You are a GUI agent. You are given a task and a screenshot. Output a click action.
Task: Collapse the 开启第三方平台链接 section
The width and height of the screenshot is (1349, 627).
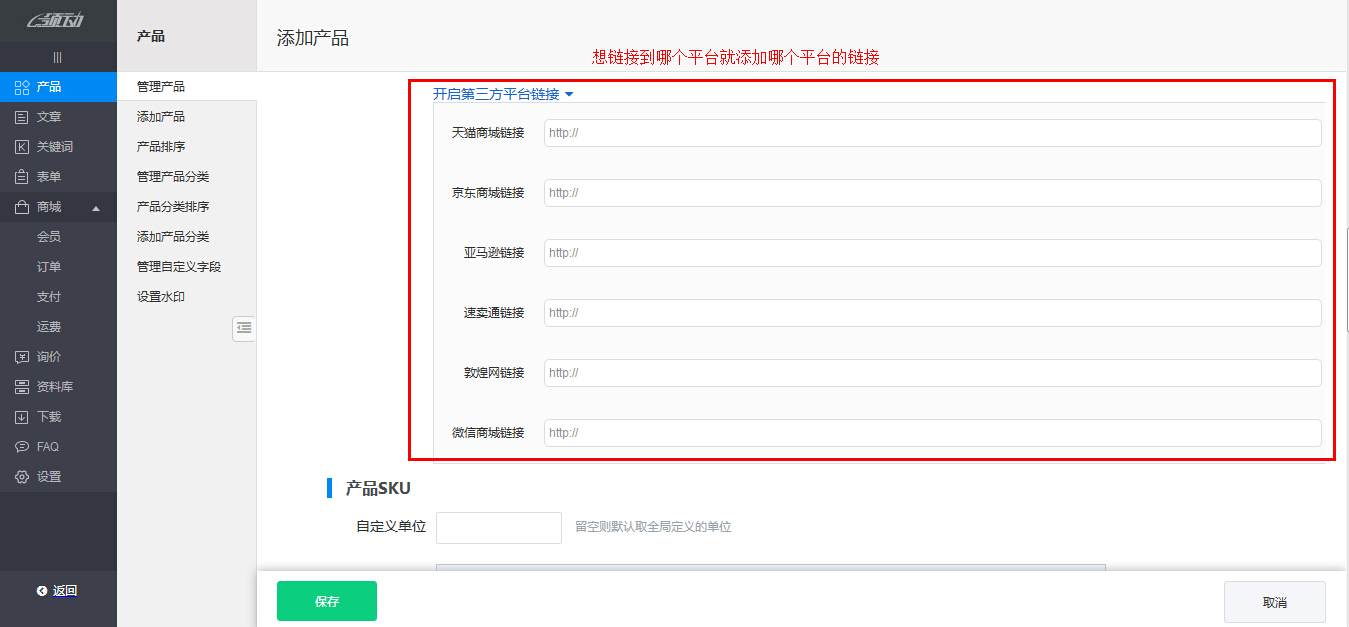(569, 93)
